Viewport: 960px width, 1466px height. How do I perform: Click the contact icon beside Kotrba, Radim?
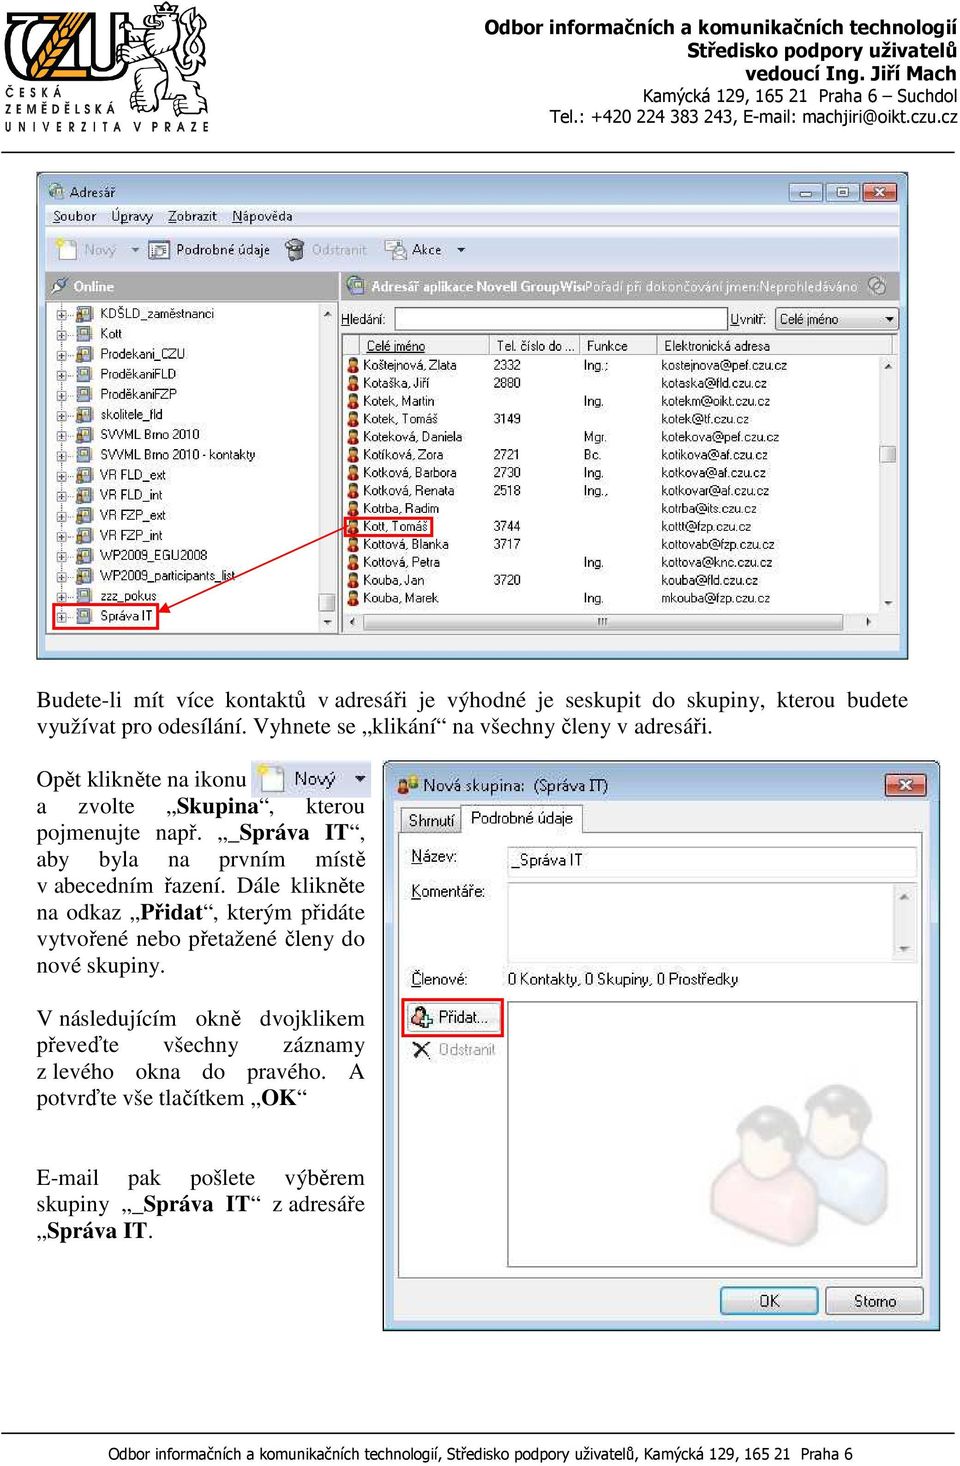point(353,509)
